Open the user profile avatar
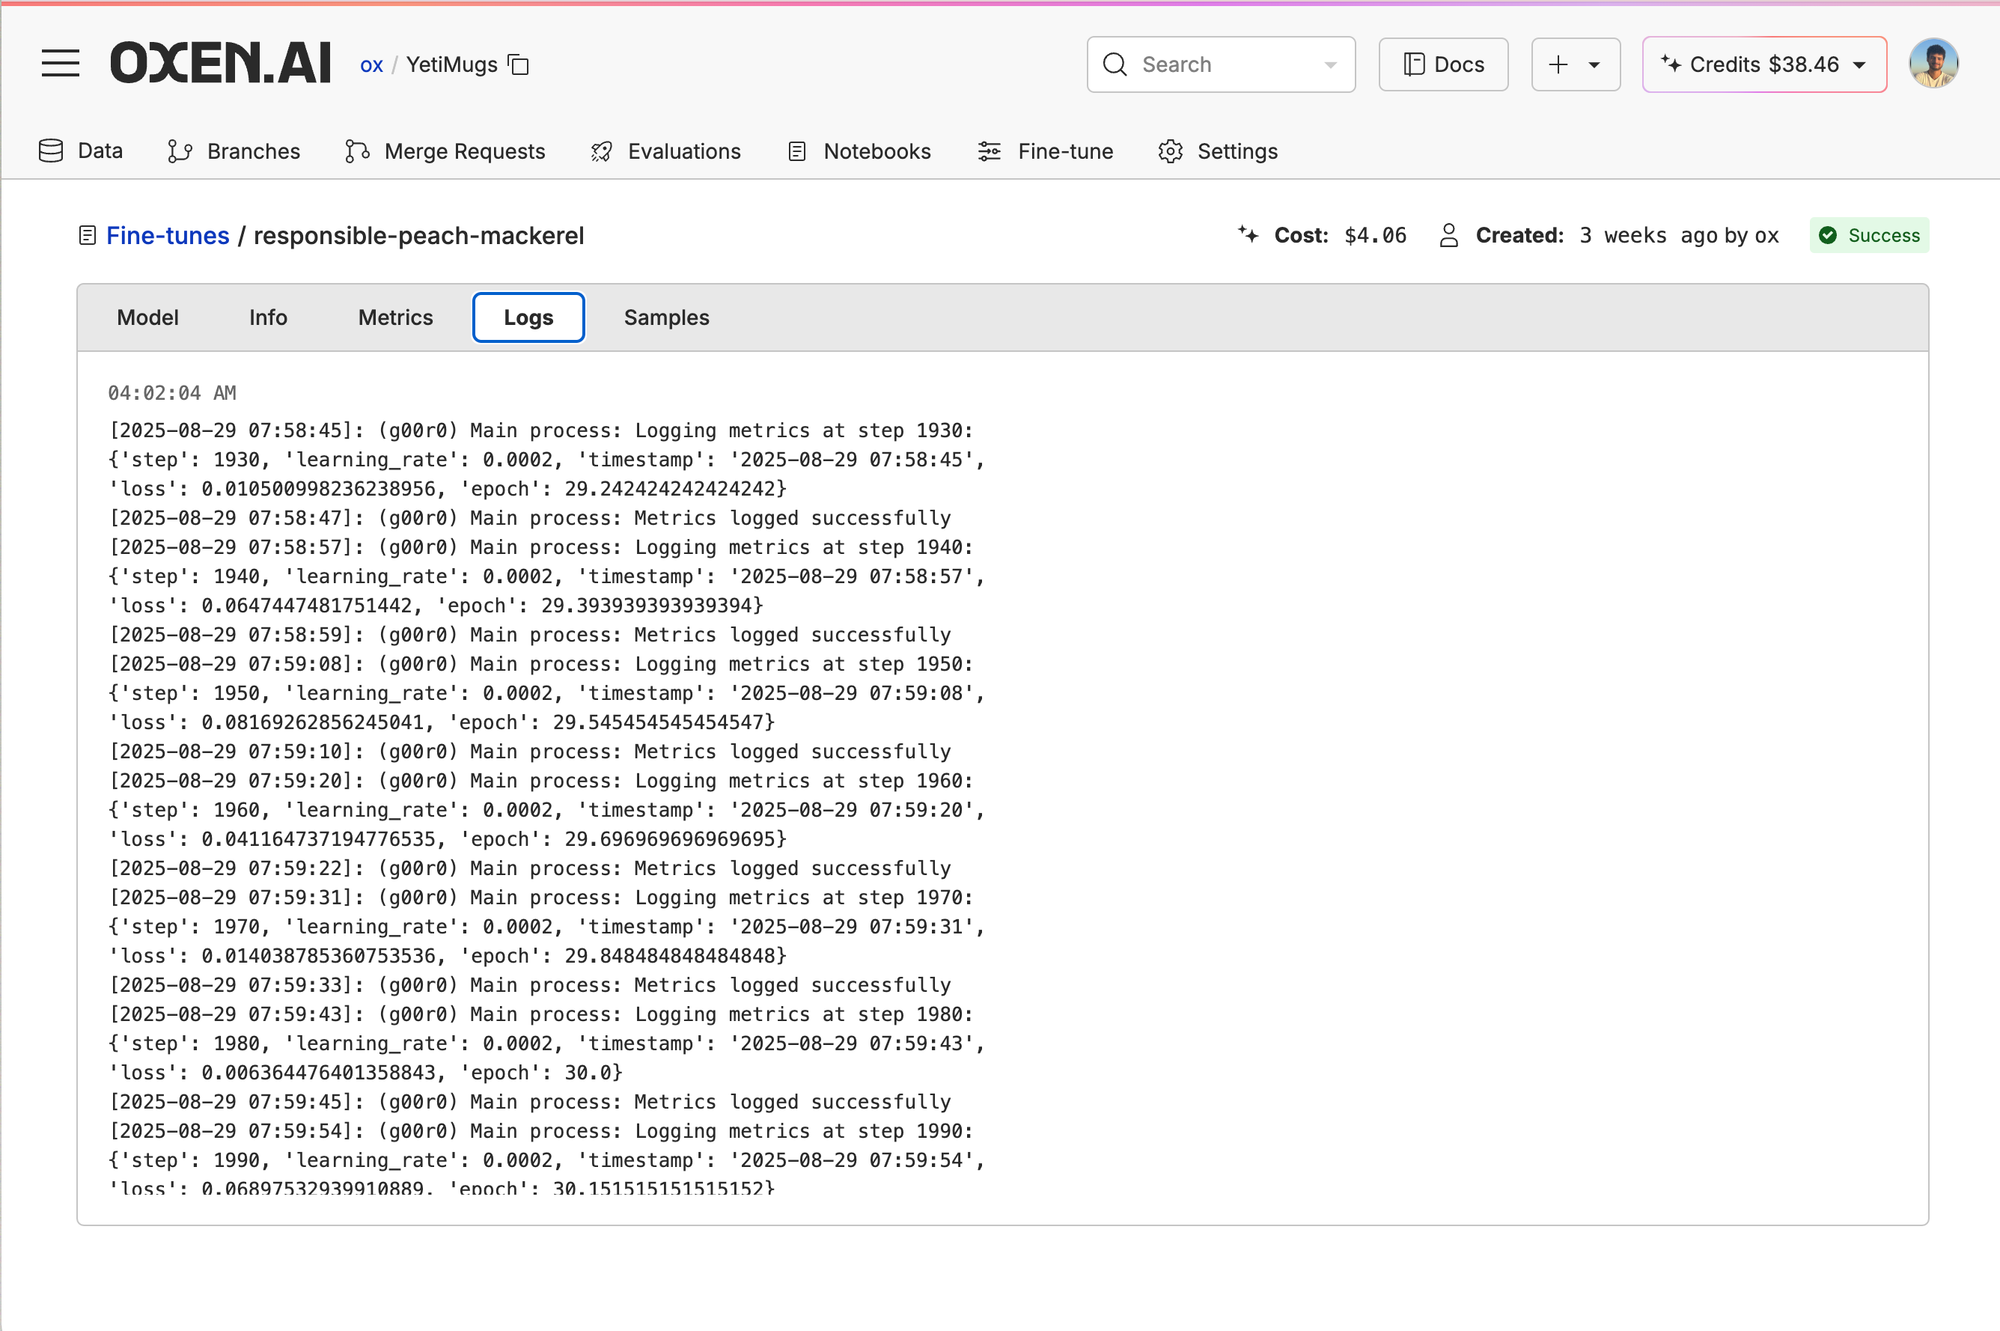Viewport: 2000px width, 1331px height. pyautogui.click(x=1932, y=64)
